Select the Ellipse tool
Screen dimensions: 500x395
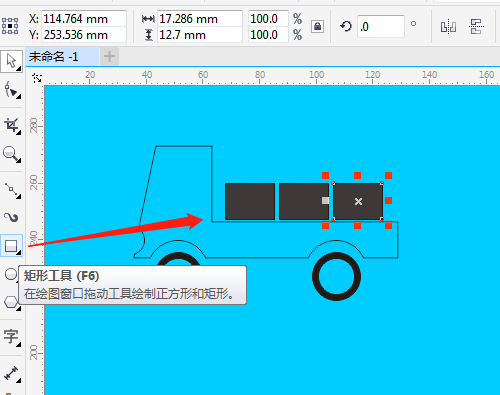pyautogui.click(x=11, y=274)
